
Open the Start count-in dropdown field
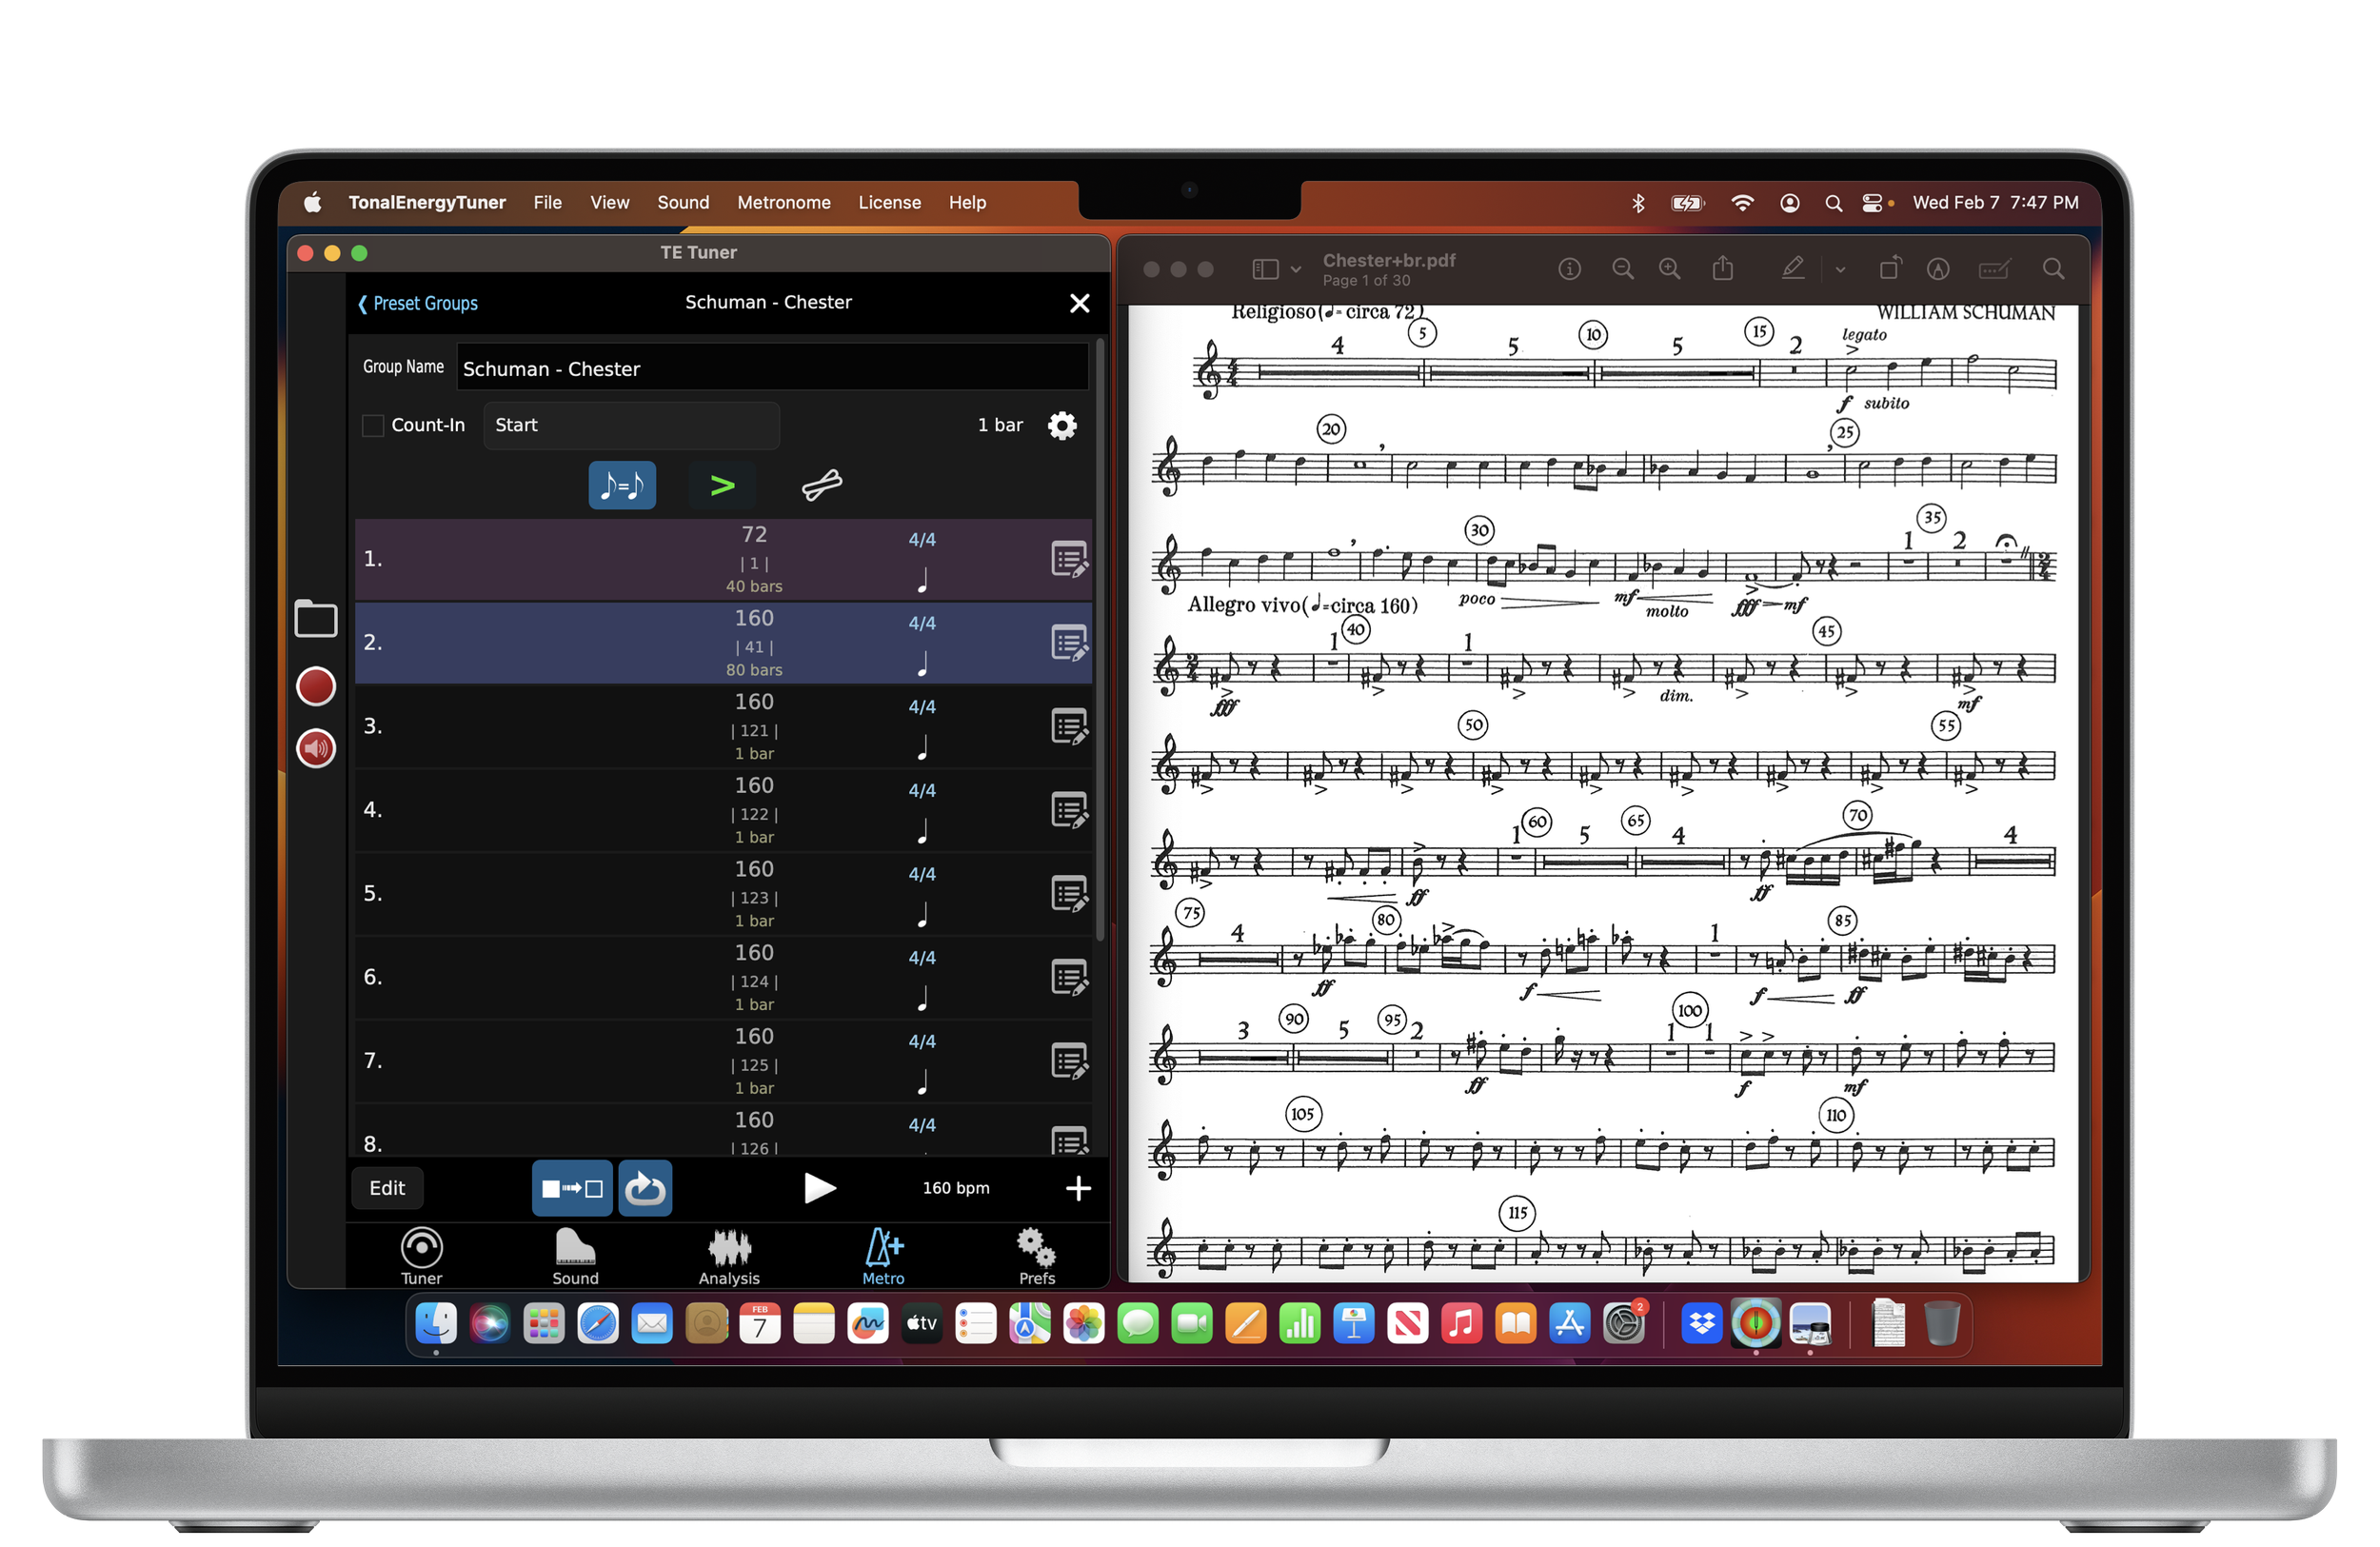[631, 426]
